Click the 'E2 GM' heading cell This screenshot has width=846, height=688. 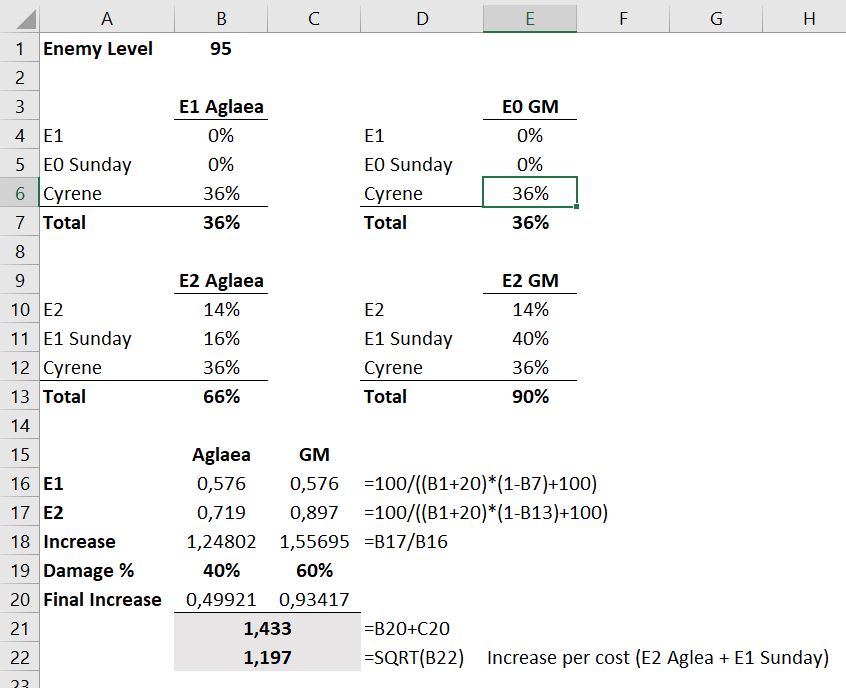(530, 281)
